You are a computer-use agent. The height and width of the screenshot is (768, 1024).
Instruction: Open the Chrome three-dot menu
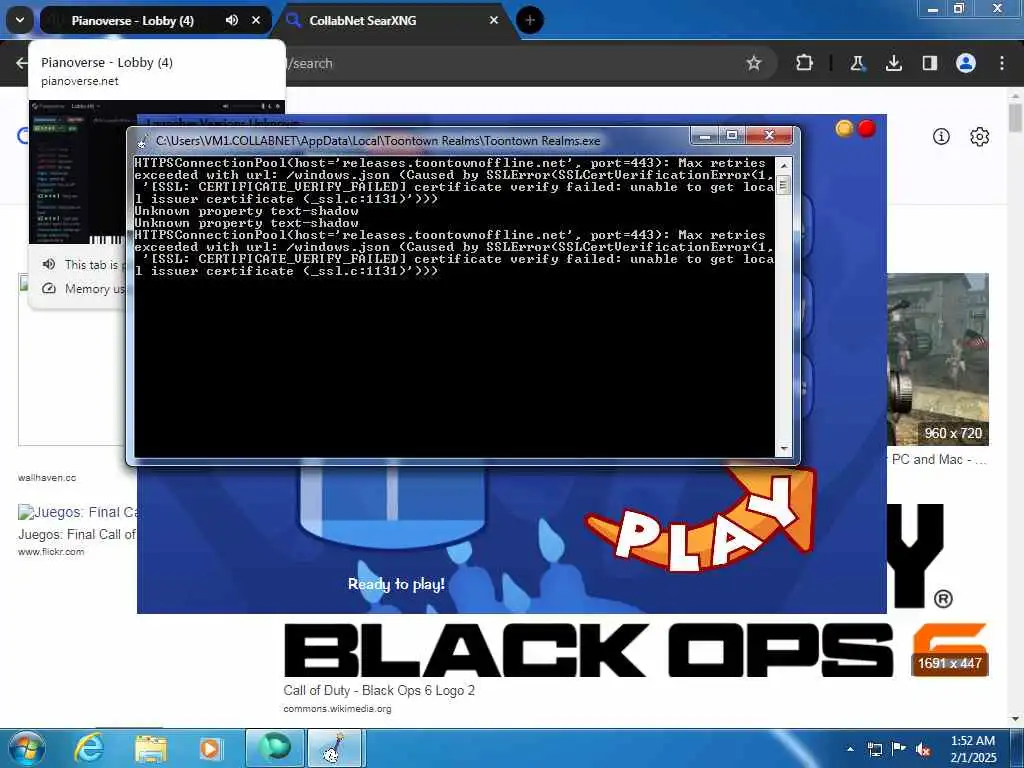tap(1002, 63)
